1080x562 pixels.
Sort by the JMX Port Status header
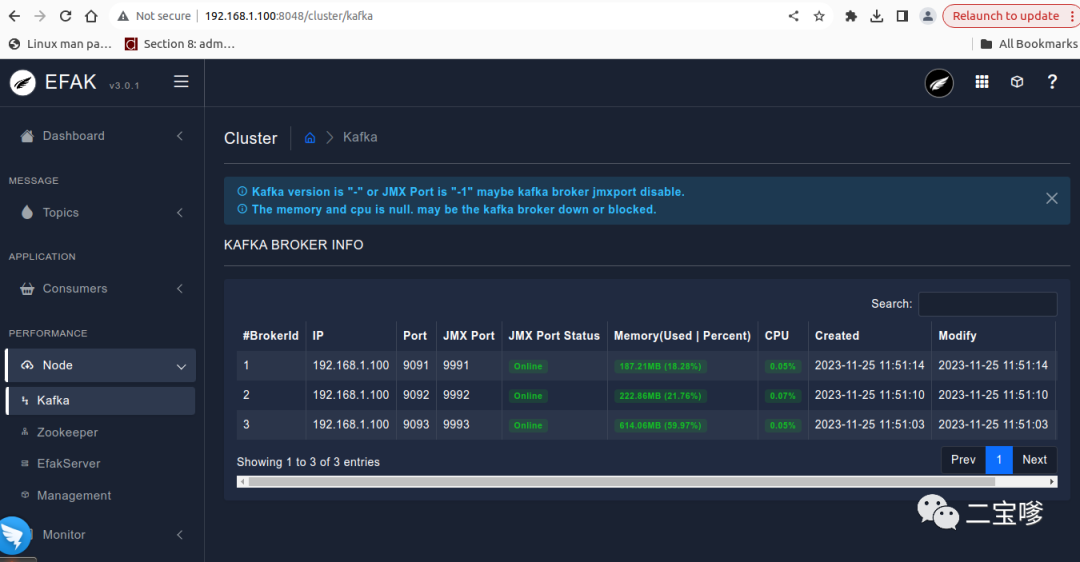click(554, 335)
